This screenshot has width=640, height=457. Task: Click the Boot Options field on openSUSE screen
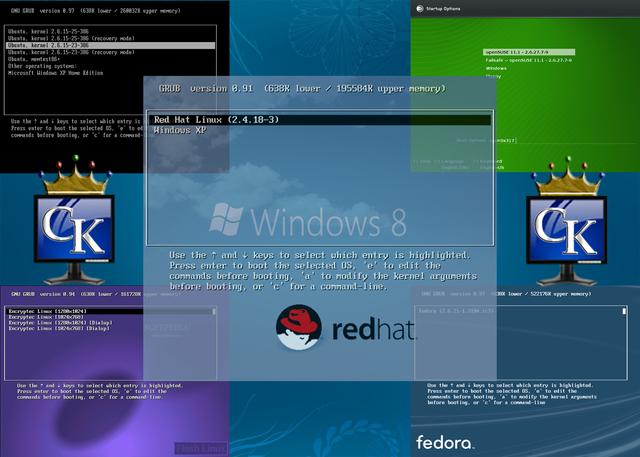[487, 140]
